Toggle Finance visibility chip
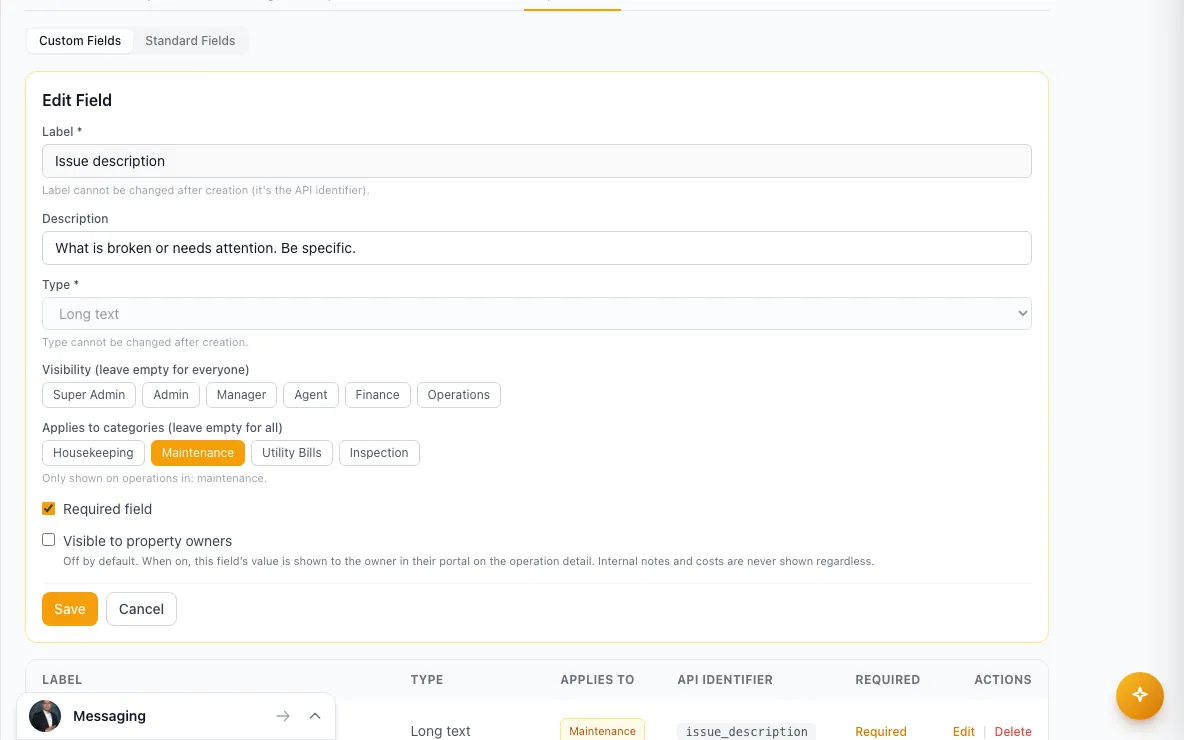 pos(378,395)
